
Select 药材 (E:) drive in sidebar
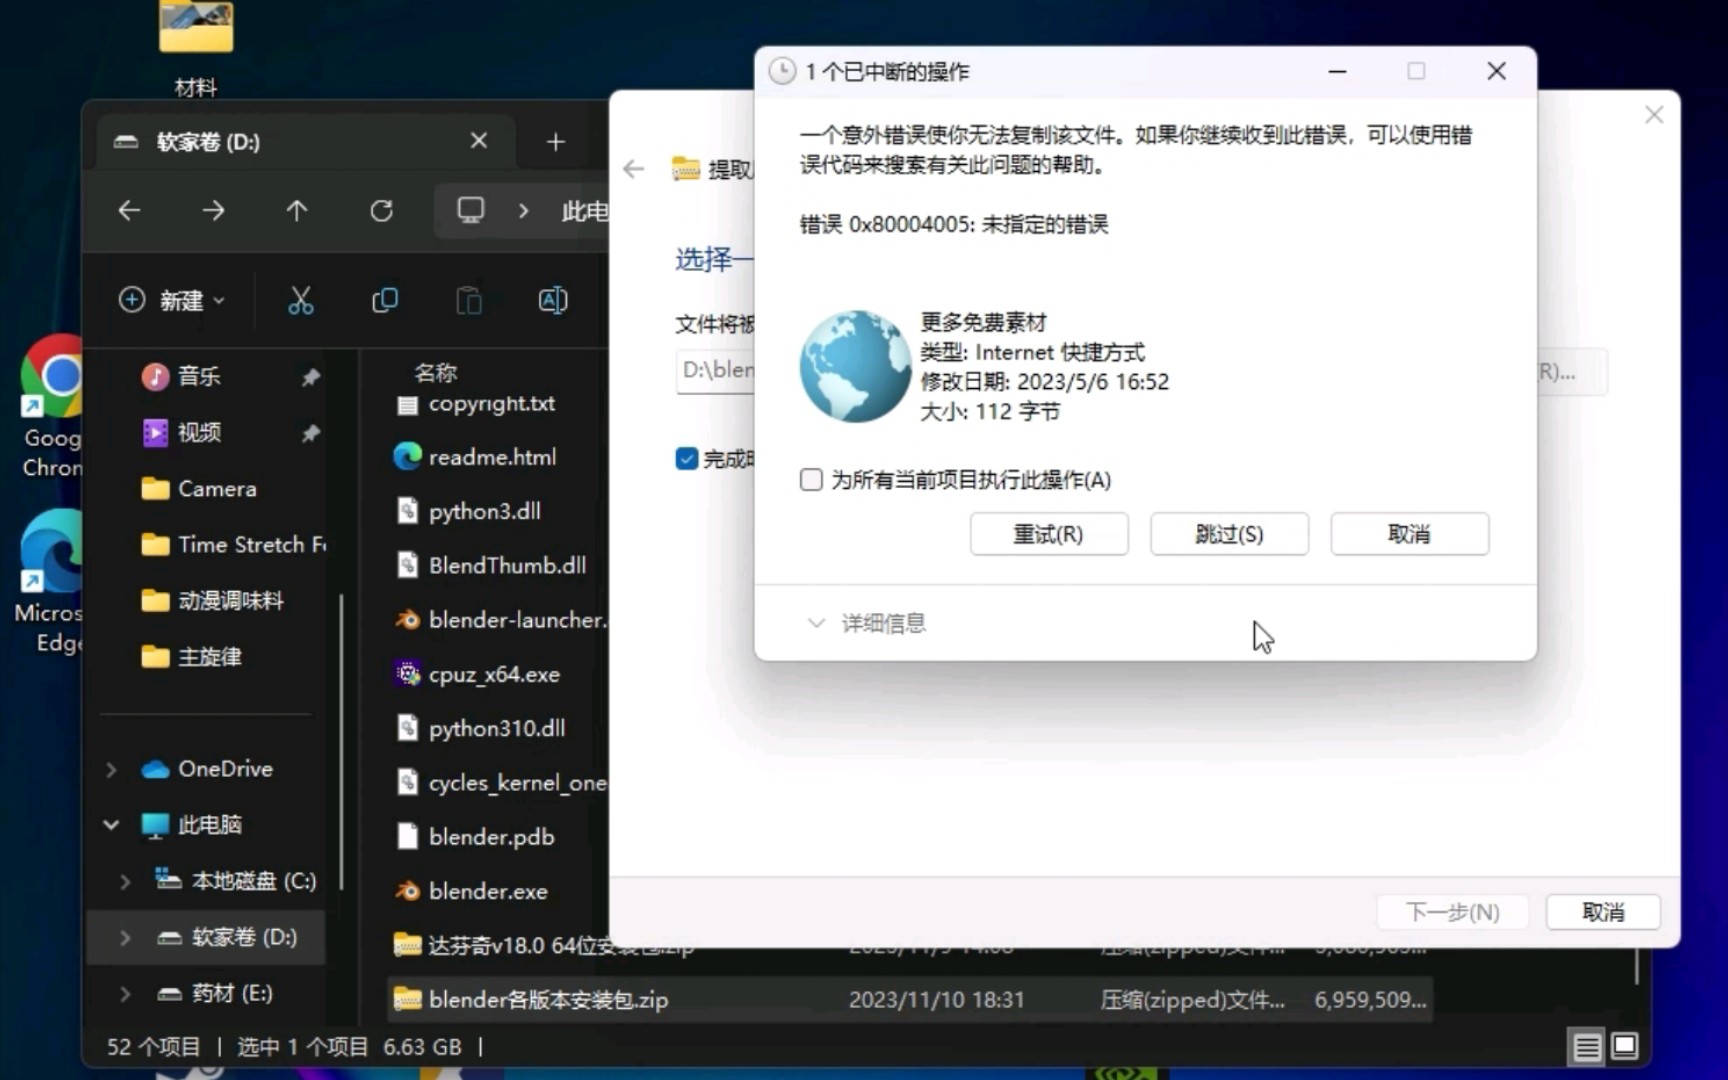pos(215,992)
